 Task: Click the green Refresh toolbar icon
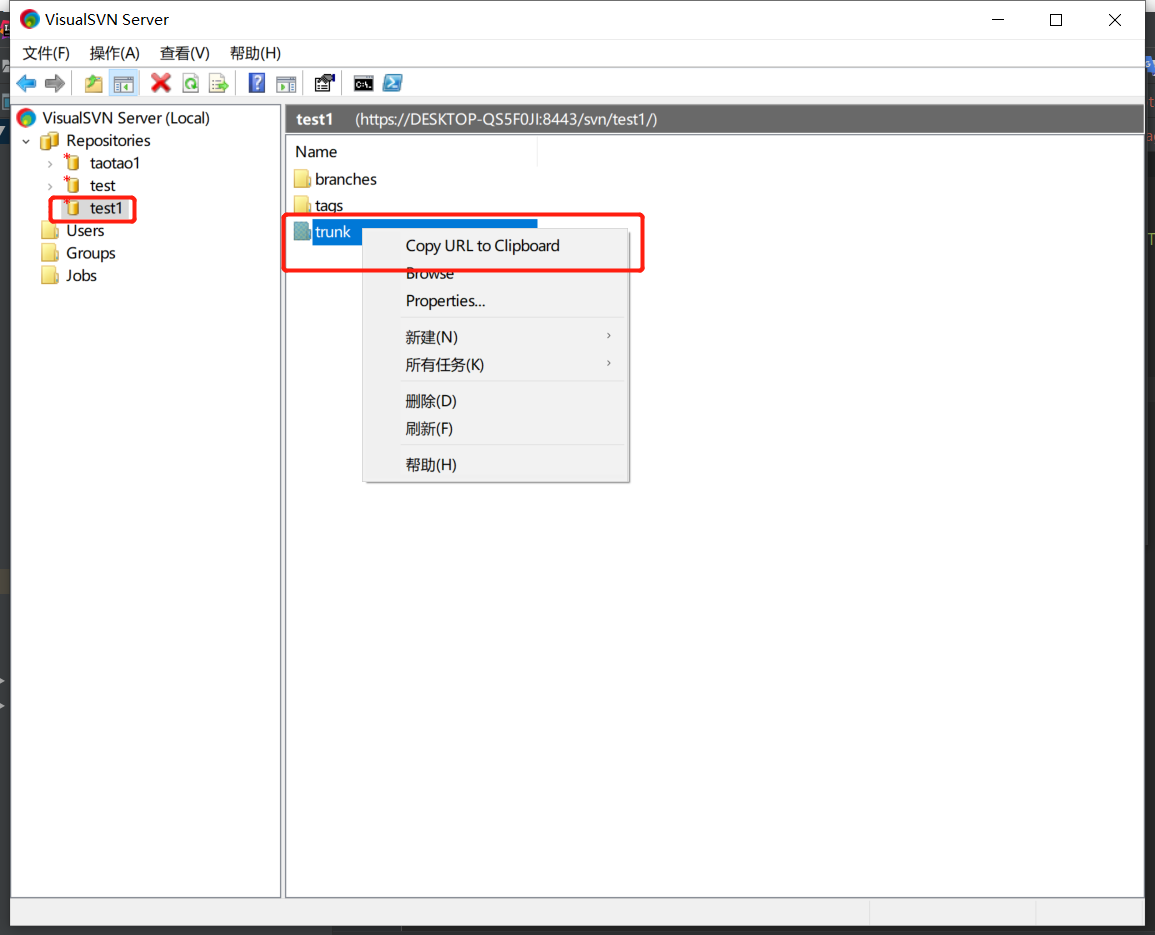190,83
